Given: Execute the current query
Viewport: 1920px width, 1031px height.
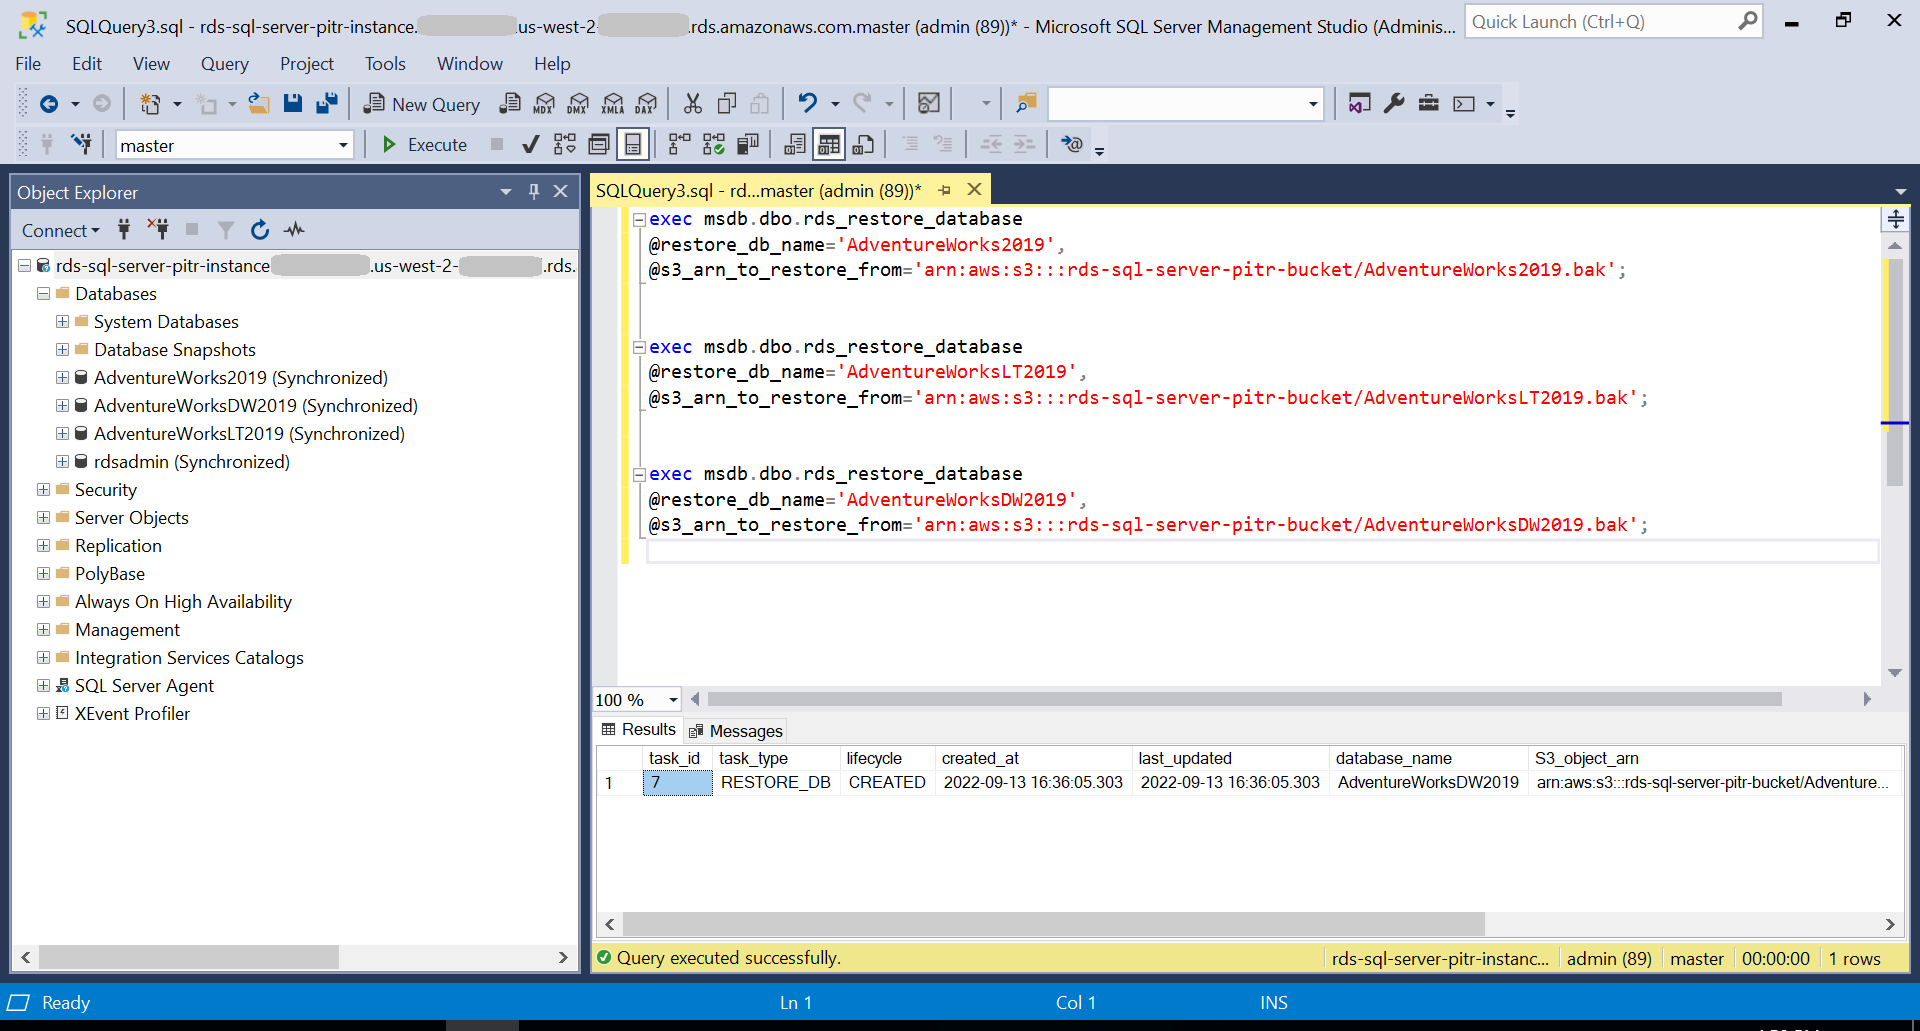Looking at the screenshot, I should pos(424,144).
